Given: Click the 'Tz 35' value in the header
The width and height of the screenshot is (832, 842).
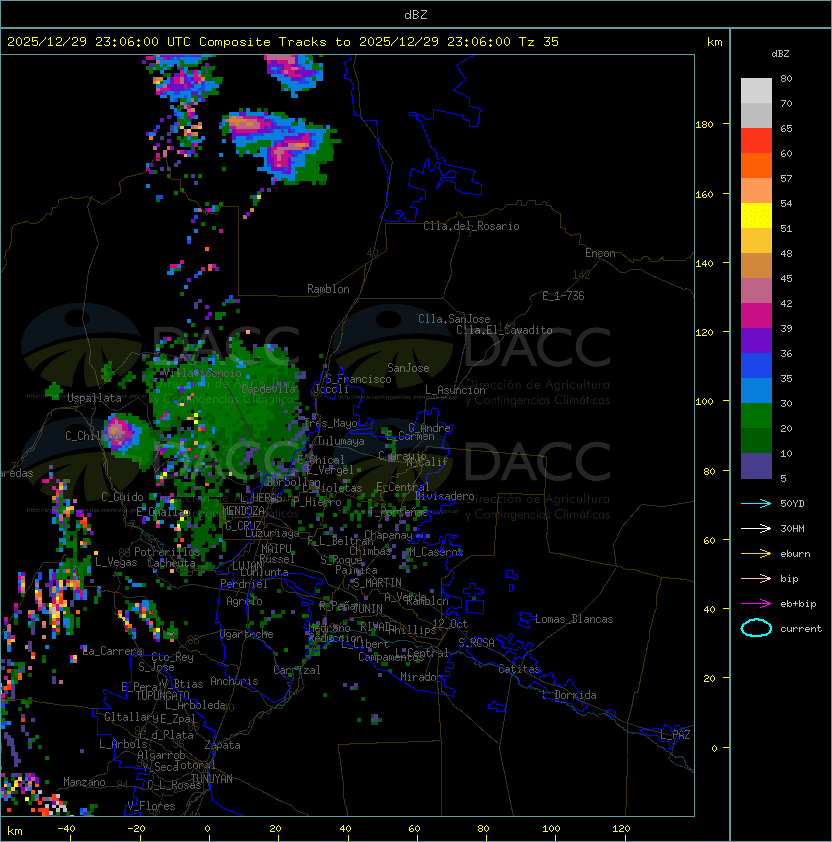Looking at the screenshot, I should click(x=539, y=42).
